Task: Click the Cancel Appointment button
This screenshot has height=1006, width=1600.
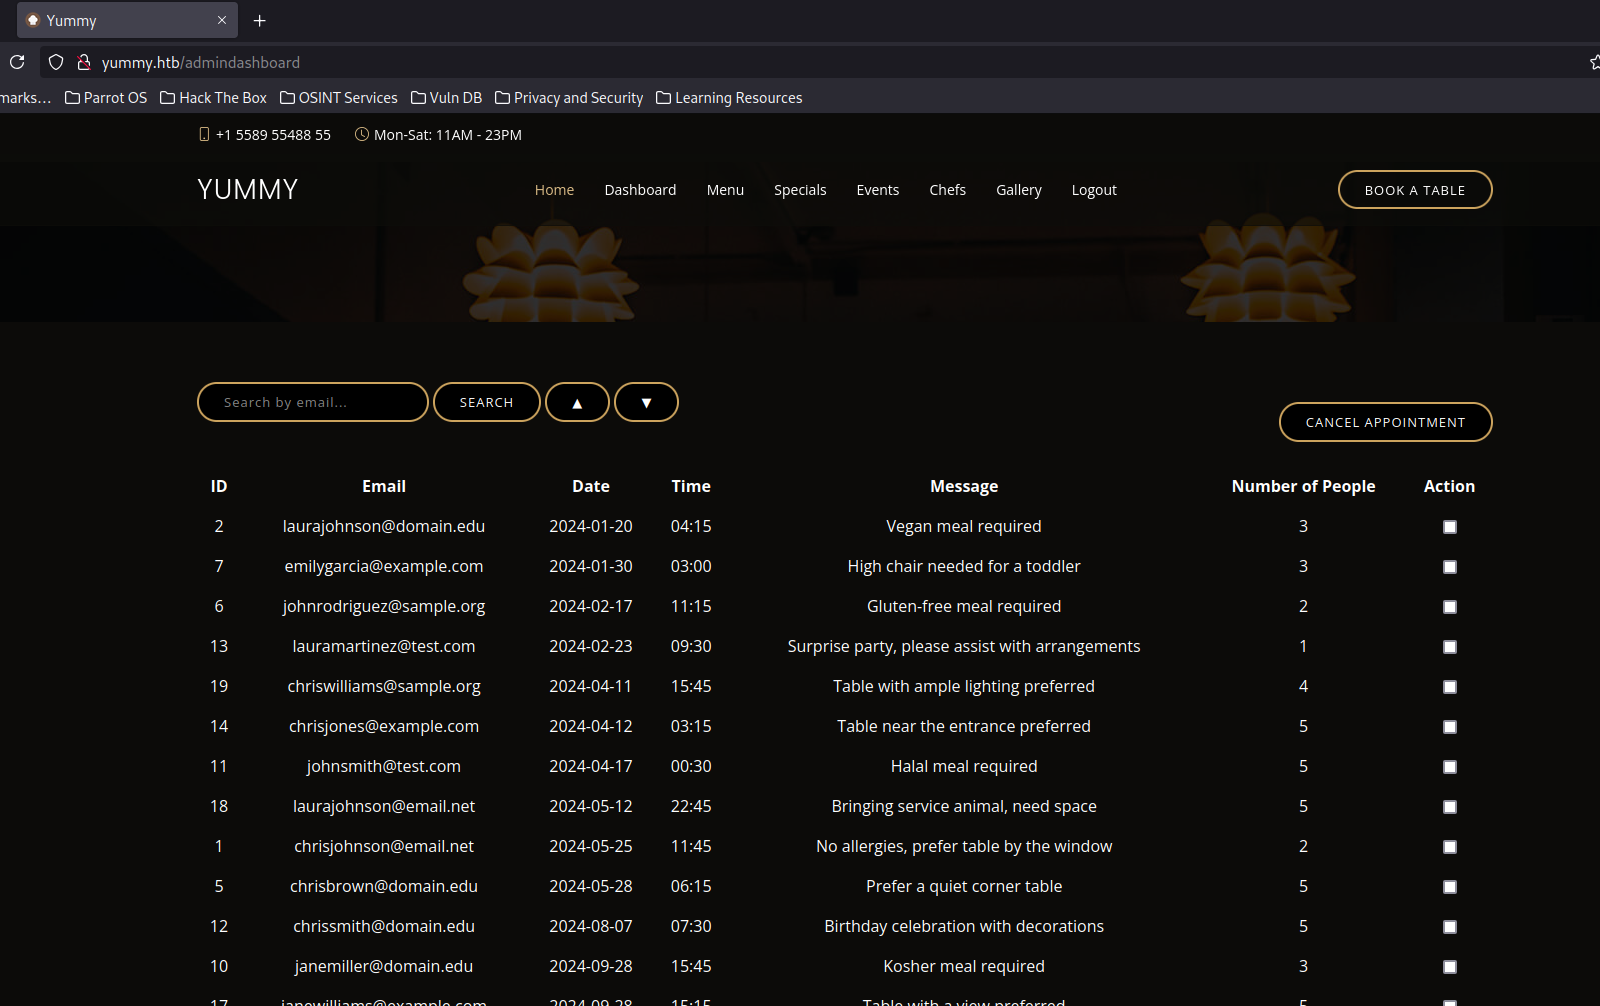Action: (1386, 422)
